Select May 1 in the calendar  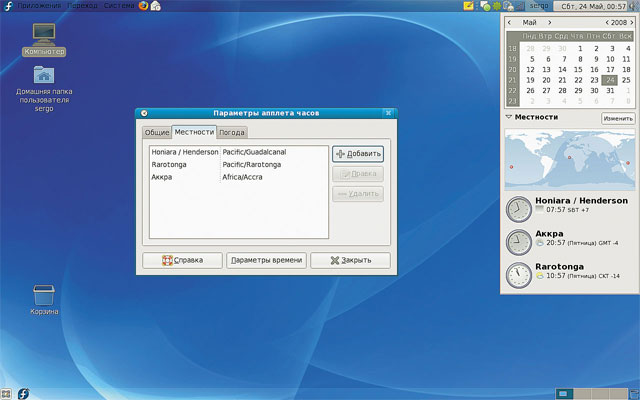(580, 48)
